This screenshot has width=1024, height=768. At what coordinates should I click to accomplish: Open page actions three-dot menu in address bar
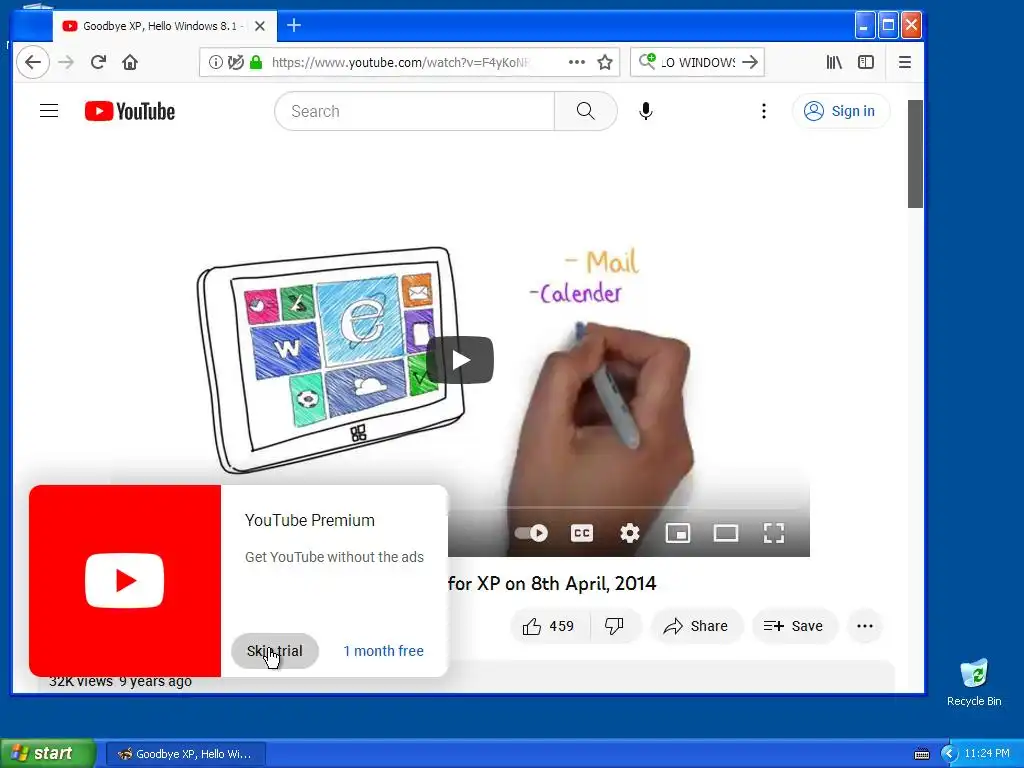(x=577, y=62)
